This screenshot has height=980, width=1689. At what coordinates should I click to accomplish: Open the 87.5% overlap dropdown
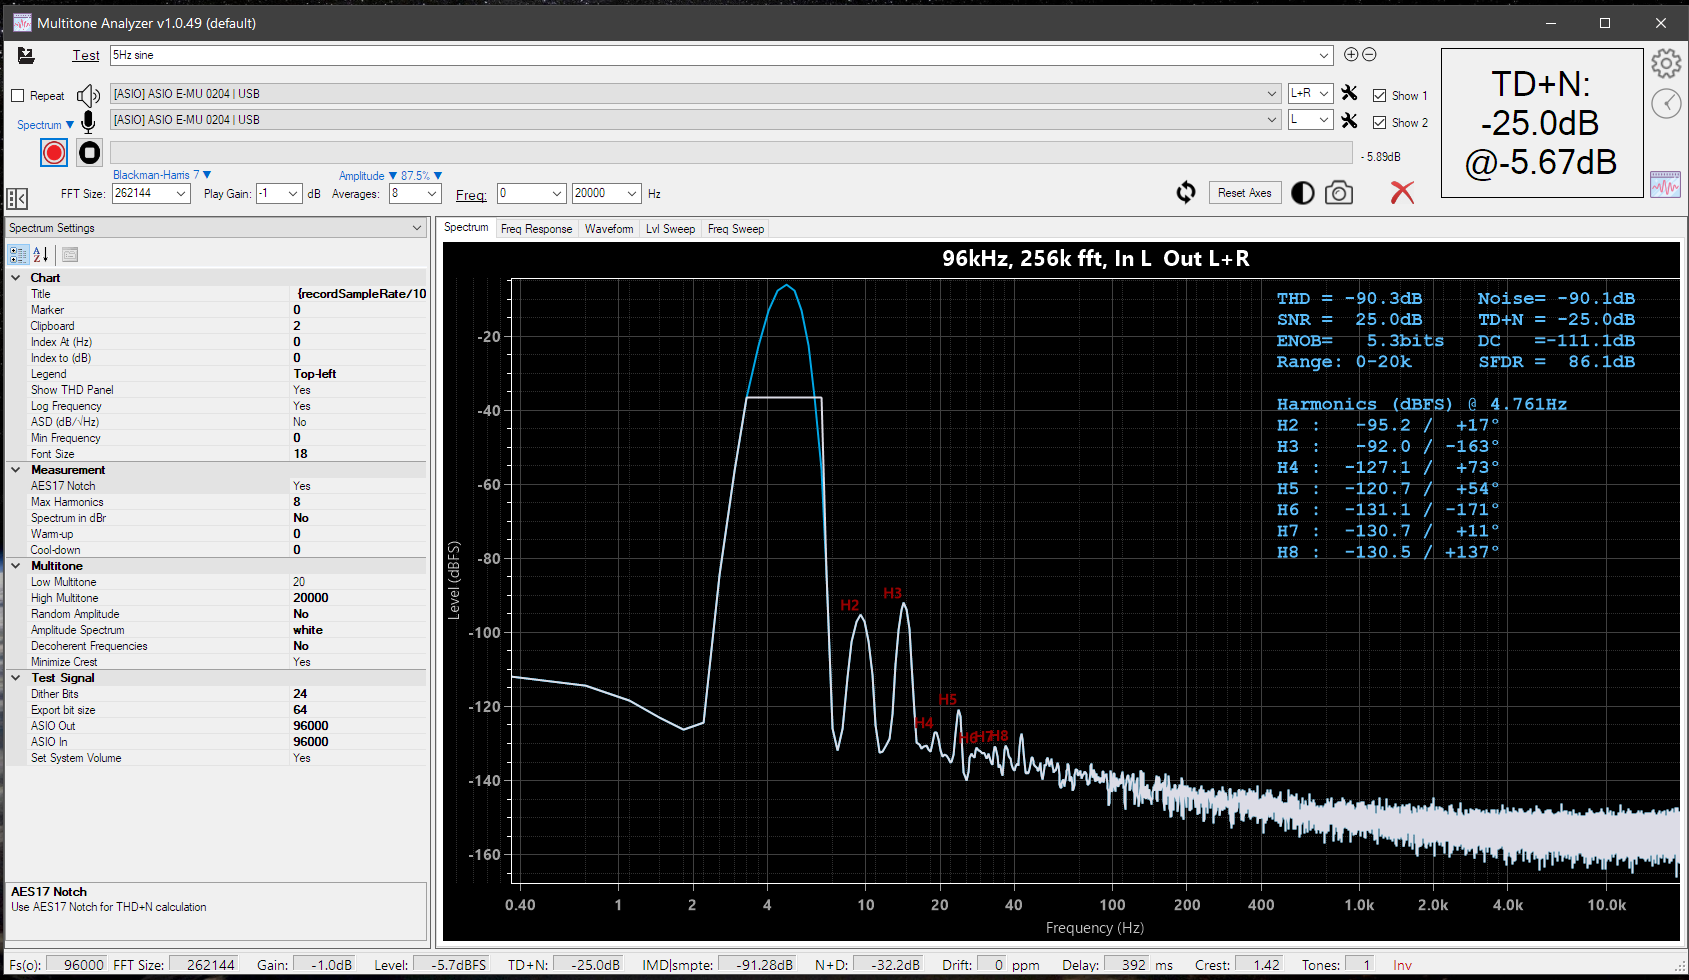pos(421,176)
